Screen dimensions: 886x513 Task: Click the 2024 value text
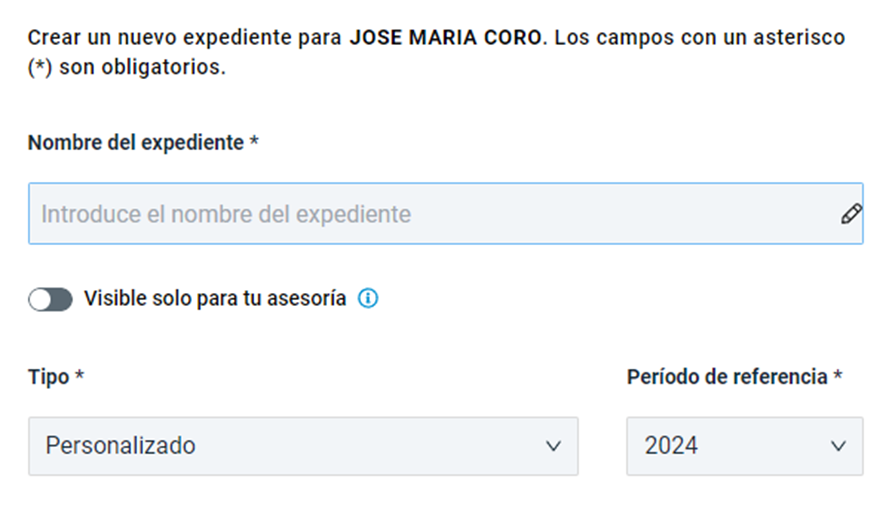point(671,446)
